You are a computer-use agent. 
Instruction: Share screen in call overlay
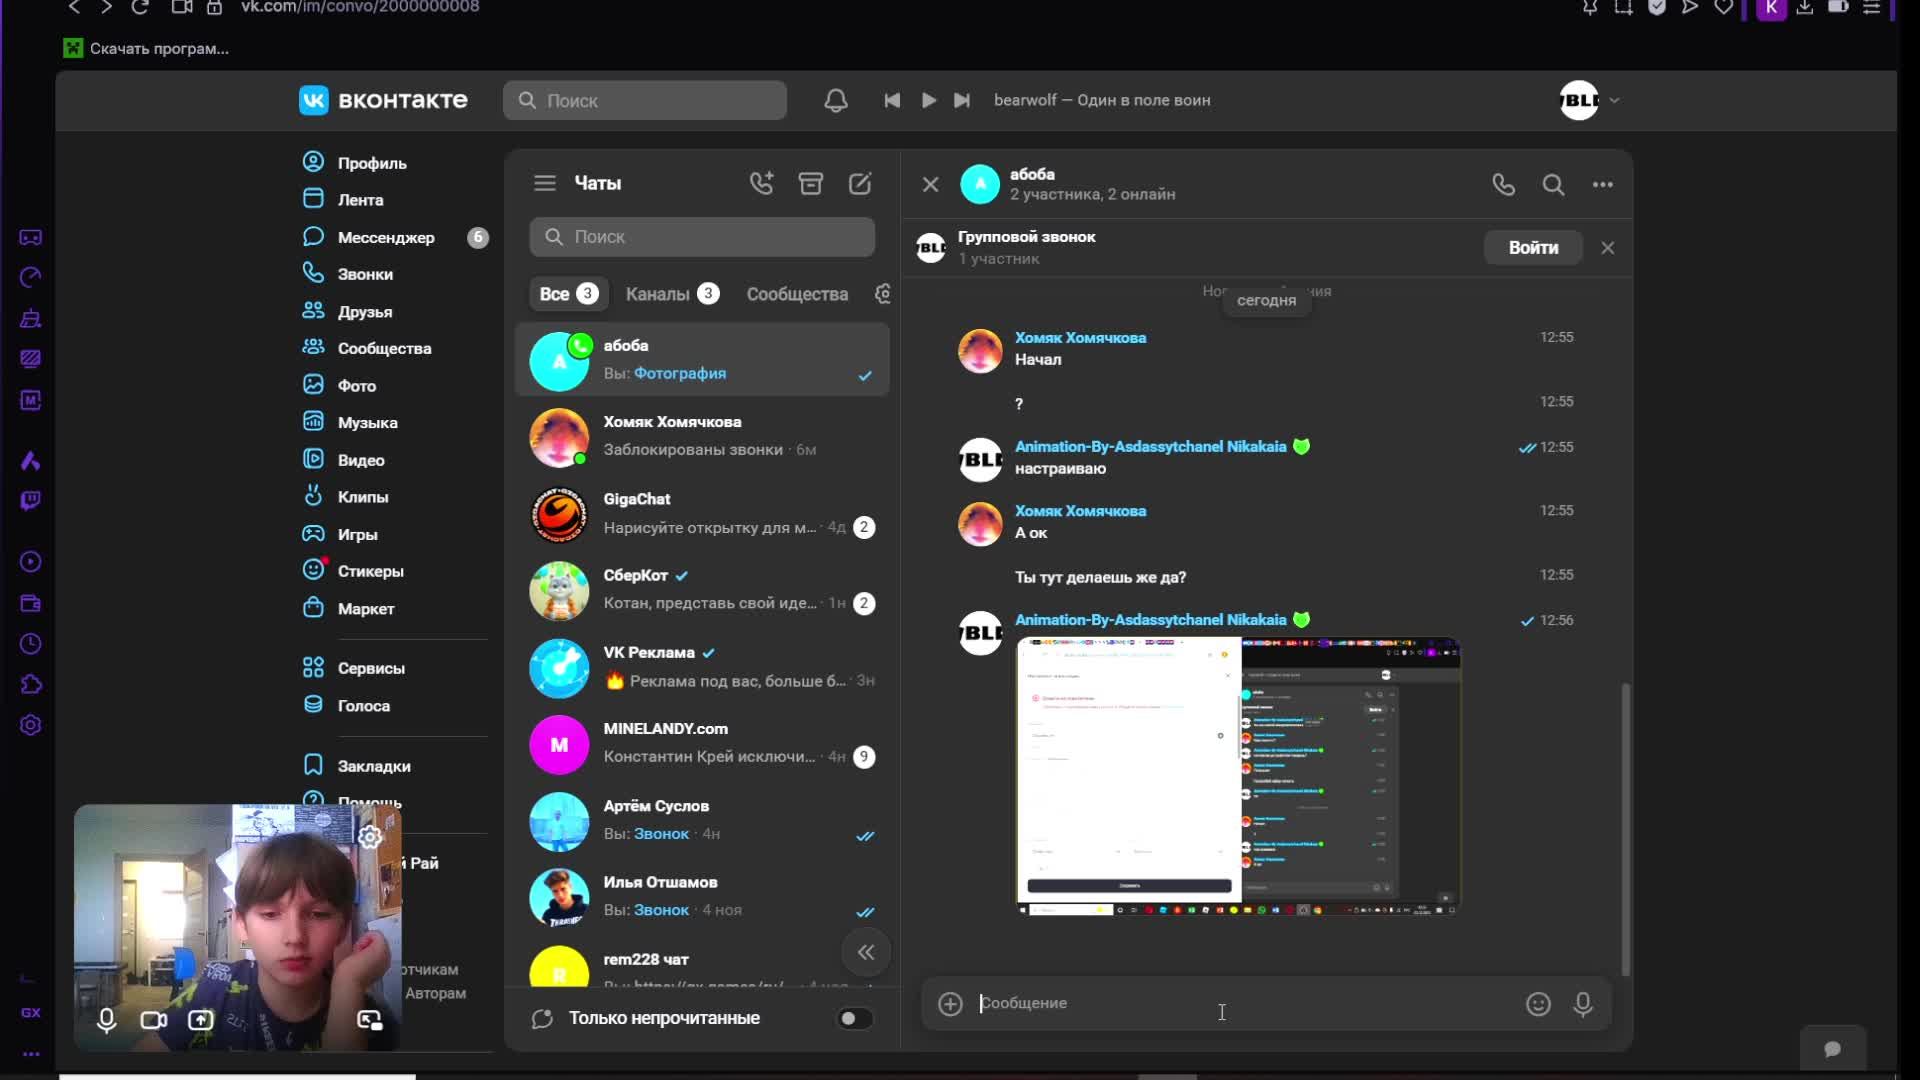coord(201,1020)
